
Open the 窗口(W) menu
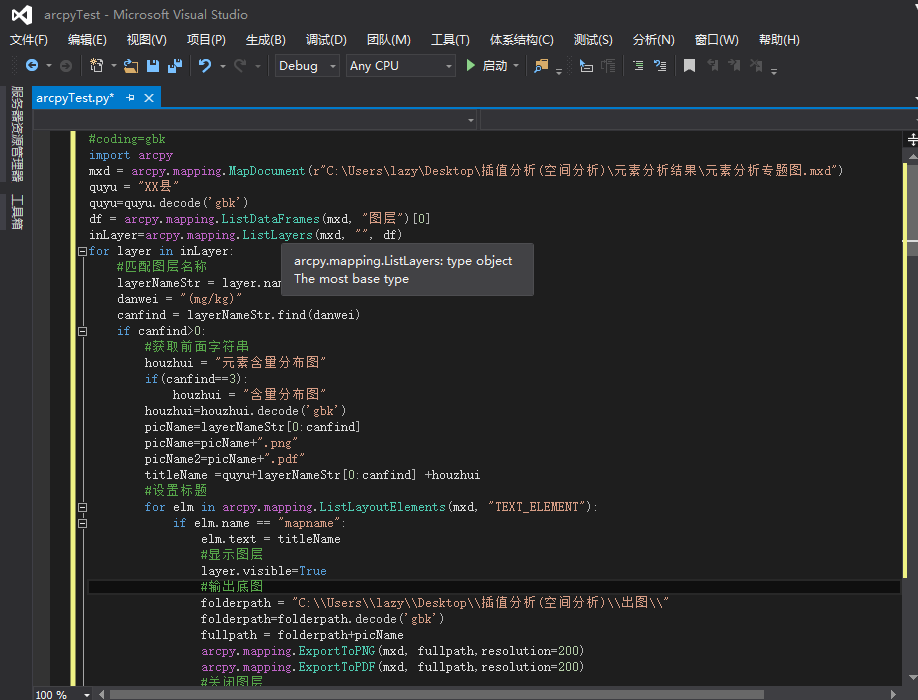click(717, 40)
